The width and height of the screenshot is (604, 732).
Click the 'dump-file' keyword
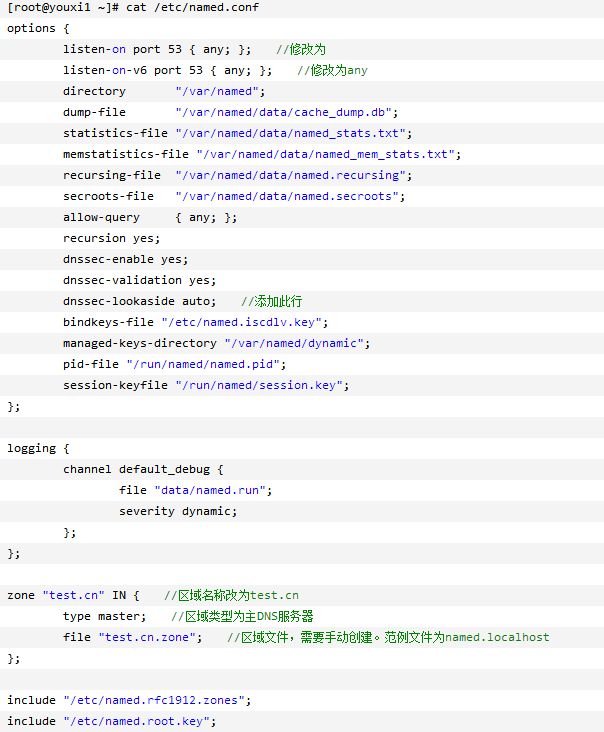point(94,113)
